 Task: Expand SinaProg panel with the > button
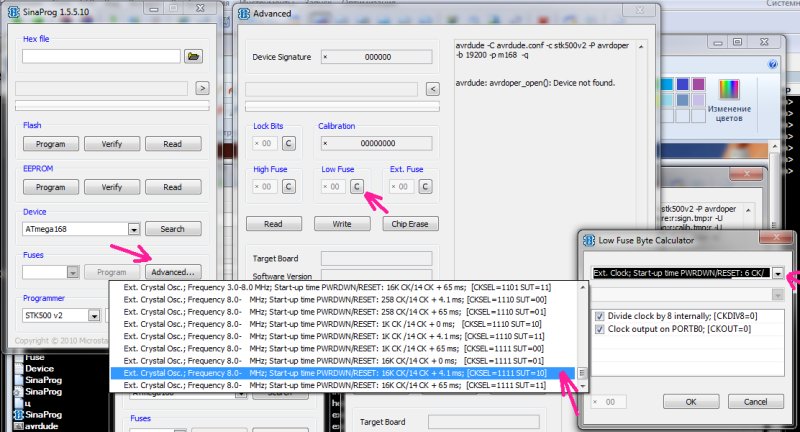pyautogui.click(x=202, y=89)
